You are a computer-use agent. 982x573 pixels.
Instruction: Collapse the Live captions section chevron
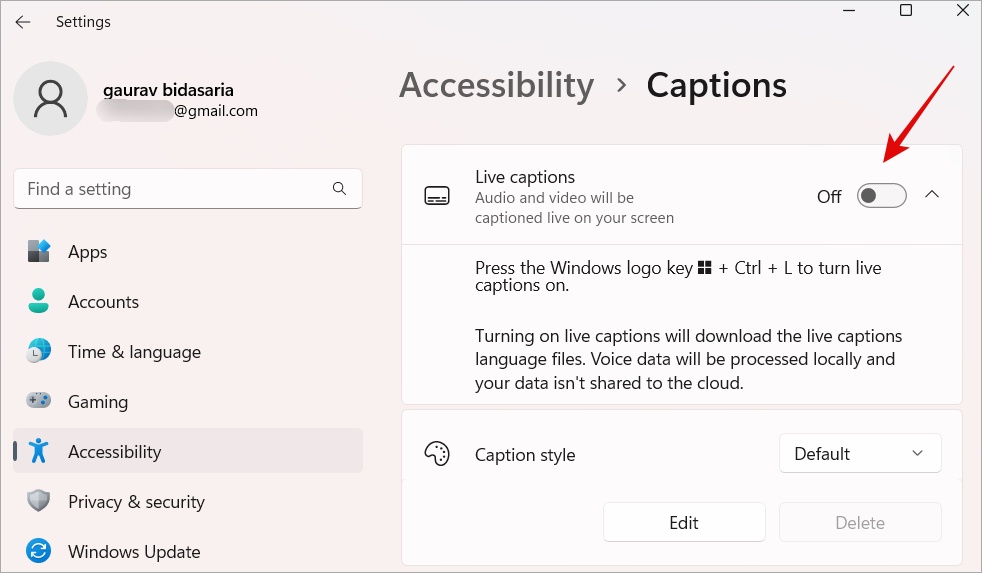pyautogui.click(x=932, y=195)
